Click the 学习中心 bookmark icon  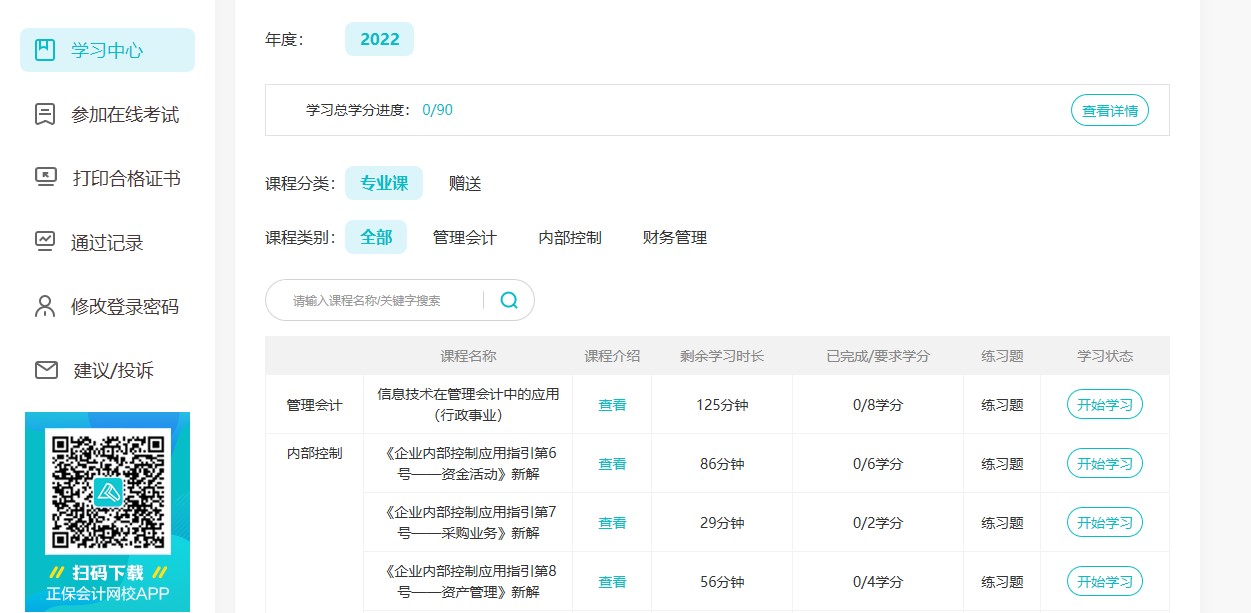(x=45, y=50)
